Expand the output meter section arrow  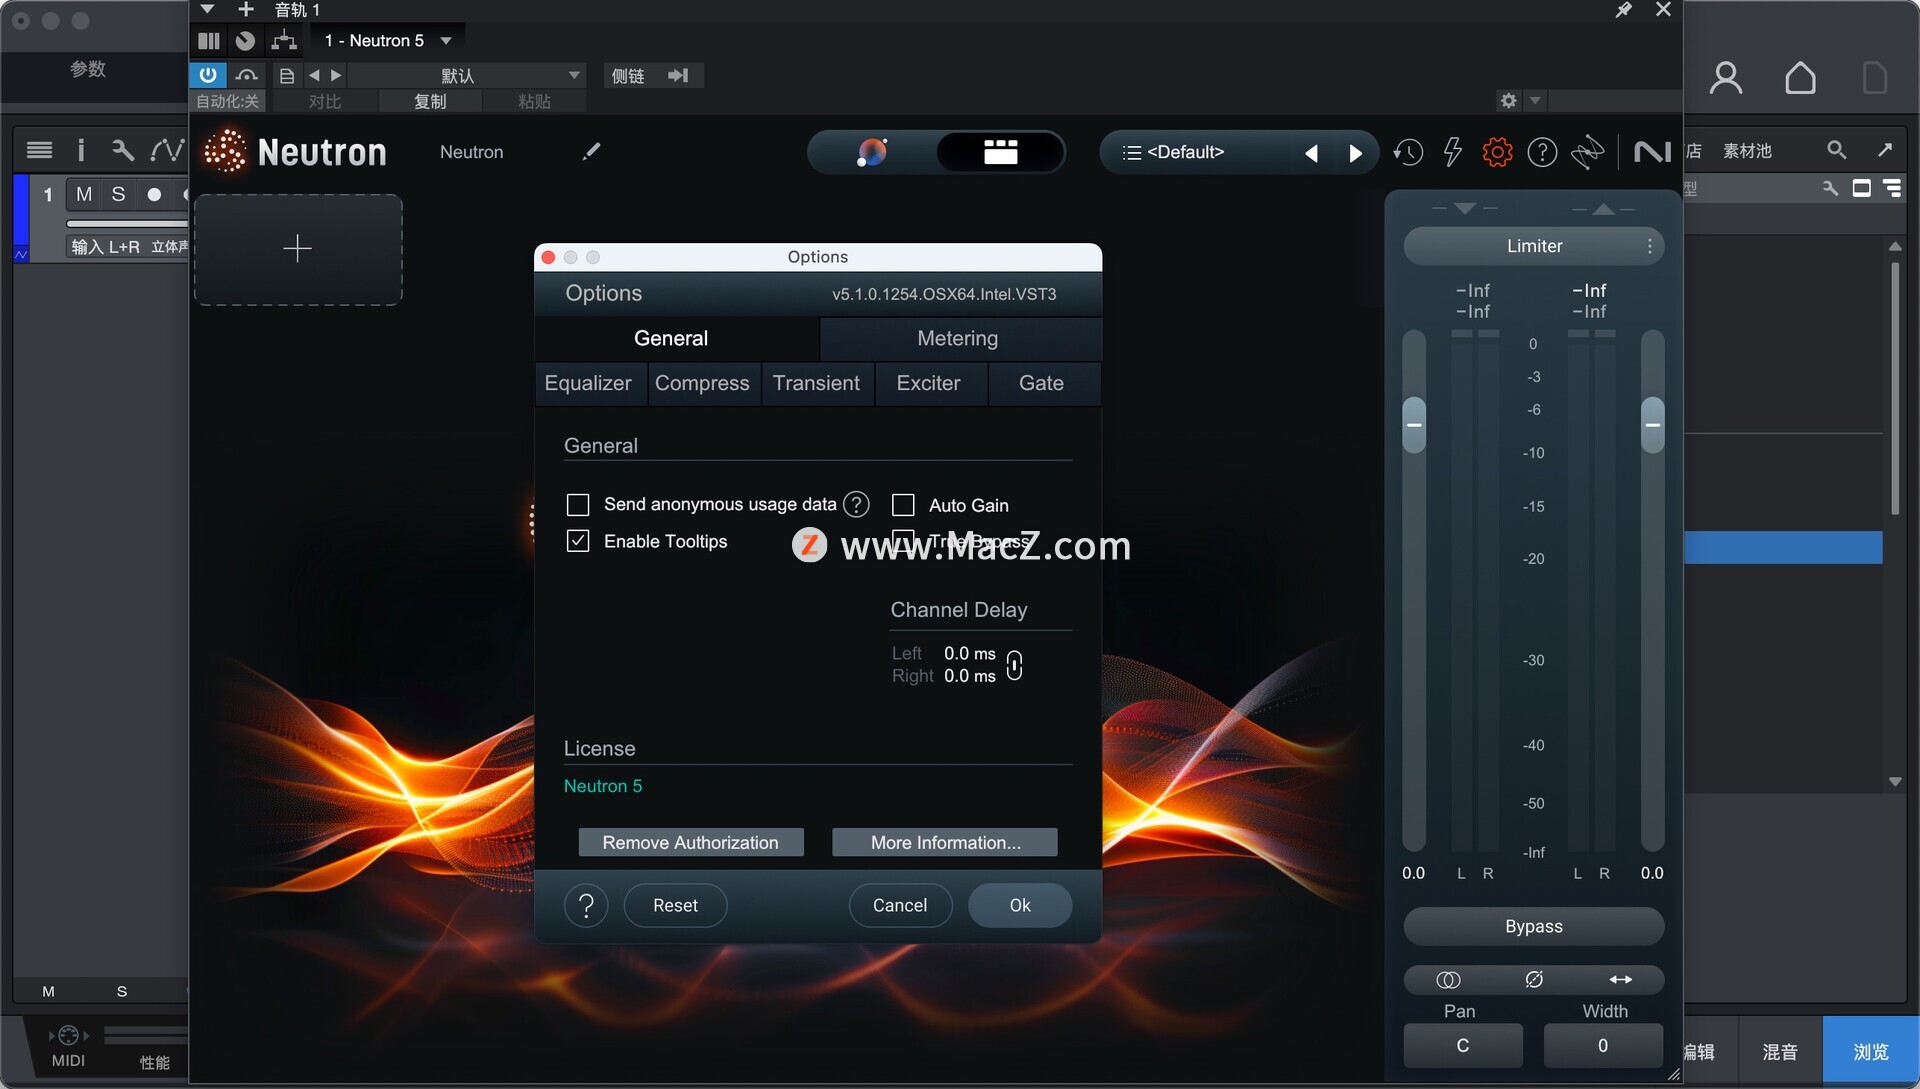[x=1603, y=209]
